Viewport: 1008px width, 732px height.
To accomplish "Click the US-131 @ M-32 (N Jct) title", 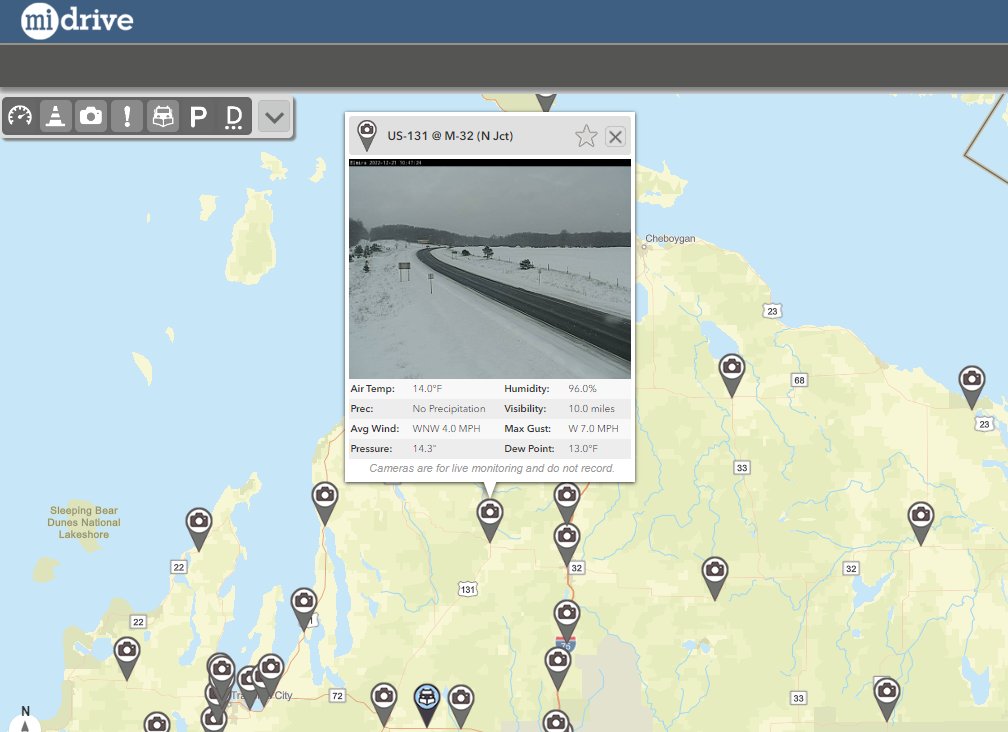I will pos(450,136).
